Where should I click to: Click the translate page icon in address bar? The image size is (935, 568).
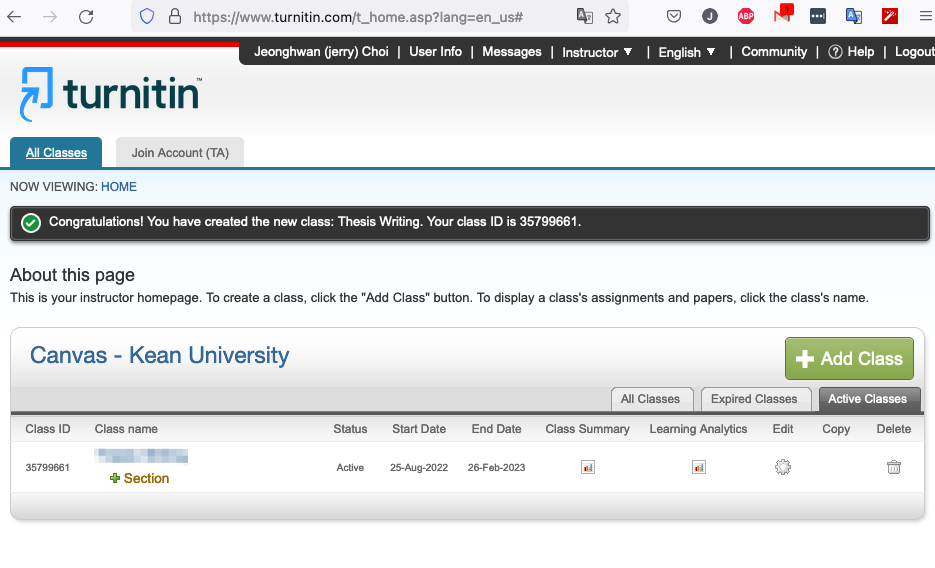(x=584, y=17)
